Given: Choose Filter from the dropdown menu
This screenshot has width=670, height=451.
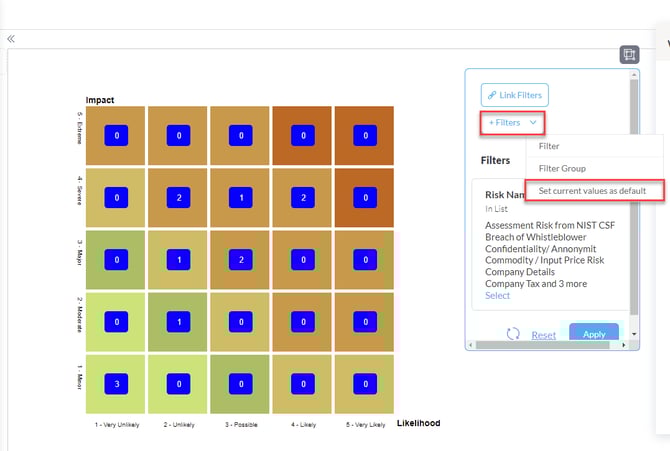Looking at the screenshot, I should click(x=549, y=146).
